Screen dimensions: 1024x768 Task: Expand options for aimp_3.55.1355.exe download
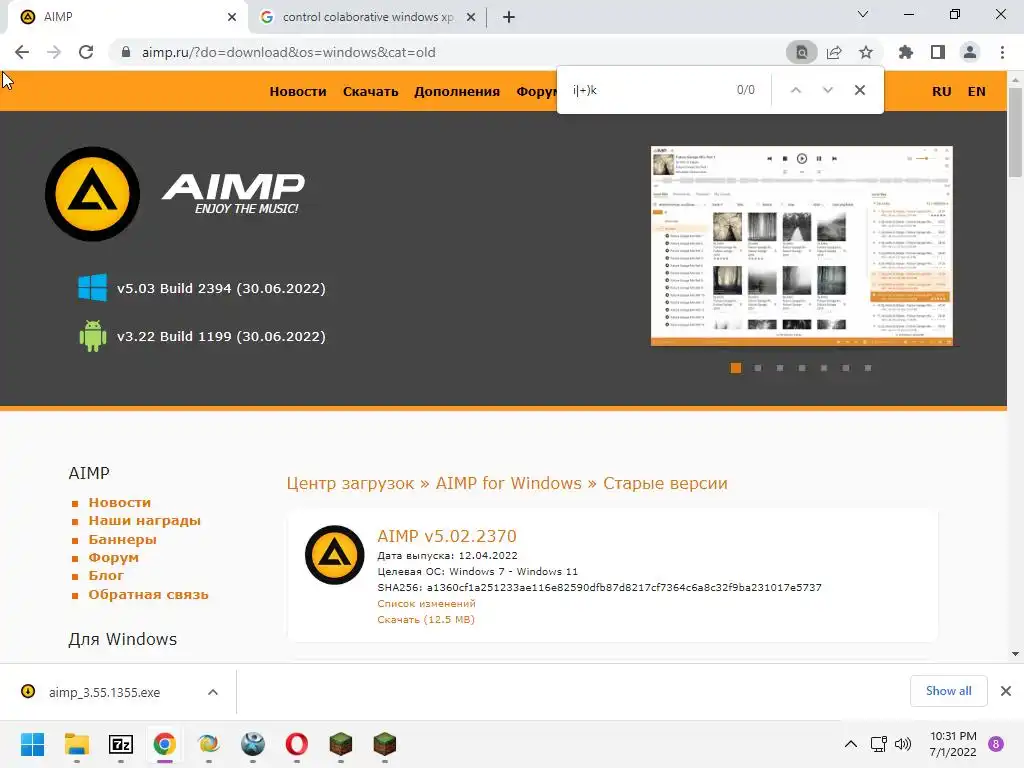pos(213,692)
